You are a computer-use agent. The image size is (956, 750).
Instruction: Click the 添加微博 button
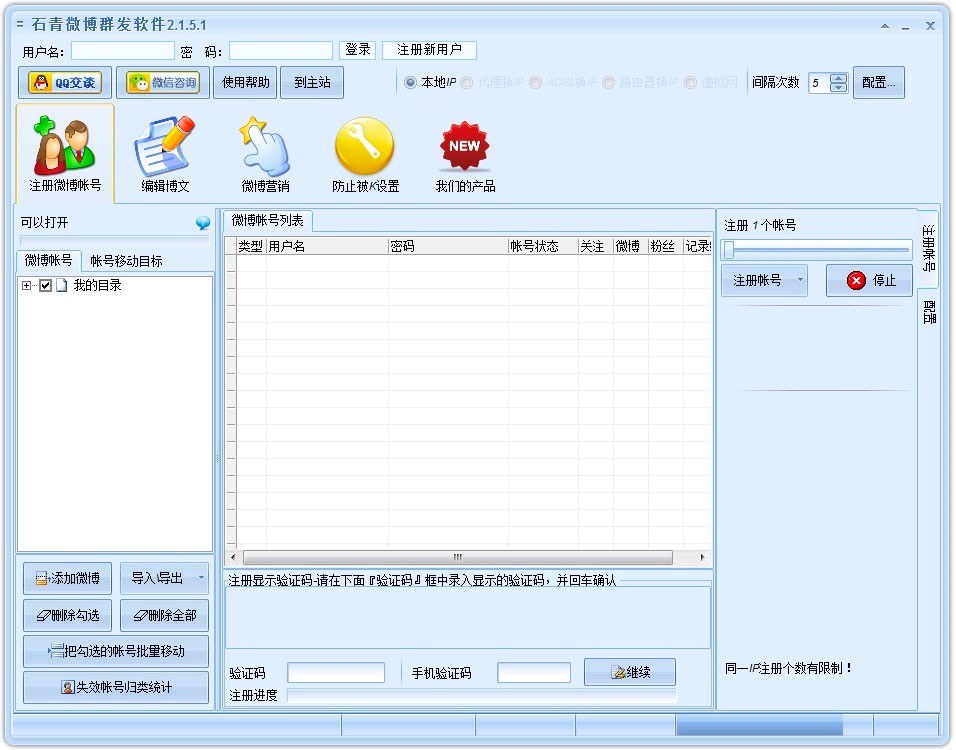click(x=68, y=578)
